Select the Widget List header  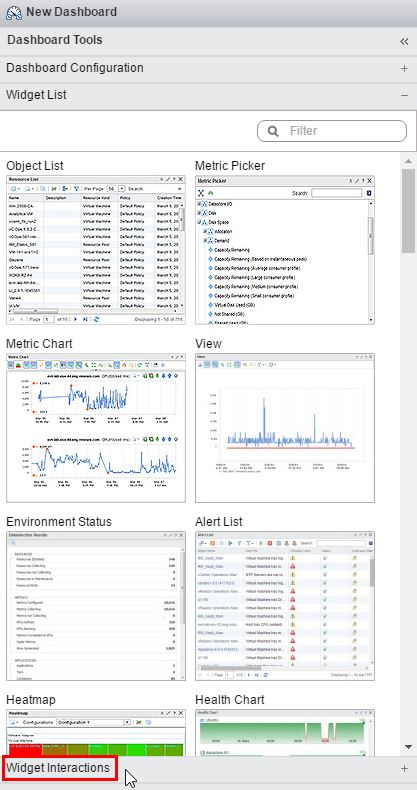[208, 95]
